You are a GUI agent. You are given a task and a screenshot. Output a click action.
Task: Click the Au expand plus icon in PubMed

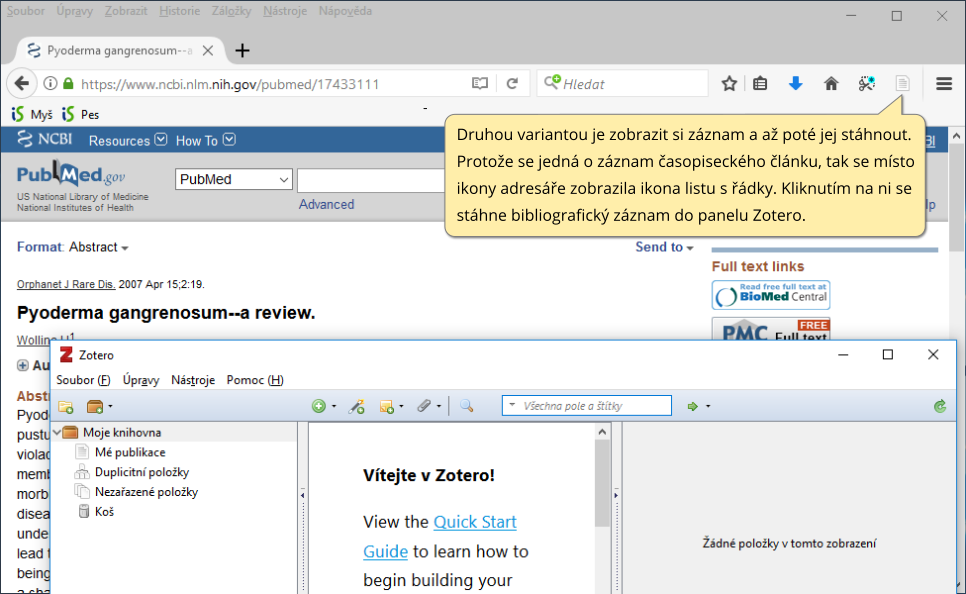click(x=23, y=365)
